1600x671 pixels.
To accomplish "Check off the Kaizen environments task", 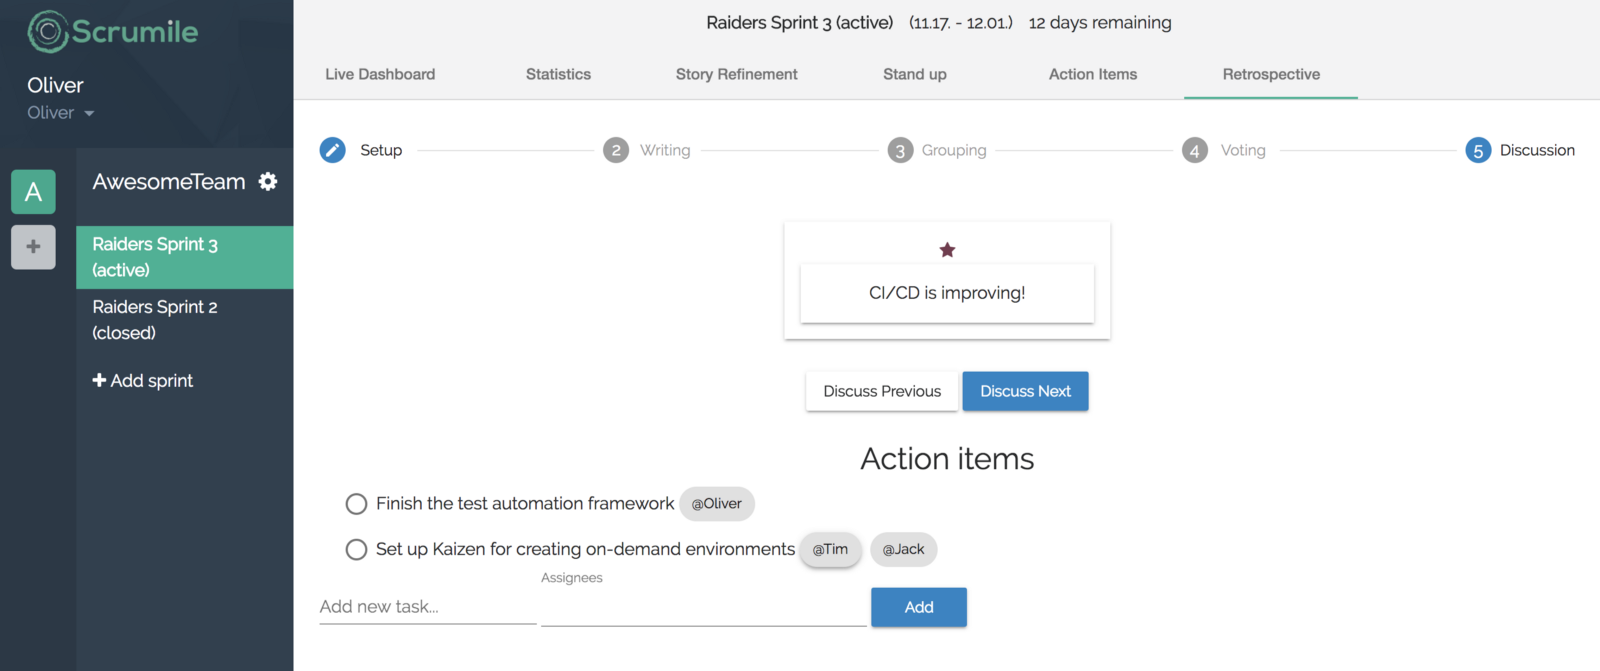I will [356, 550].
